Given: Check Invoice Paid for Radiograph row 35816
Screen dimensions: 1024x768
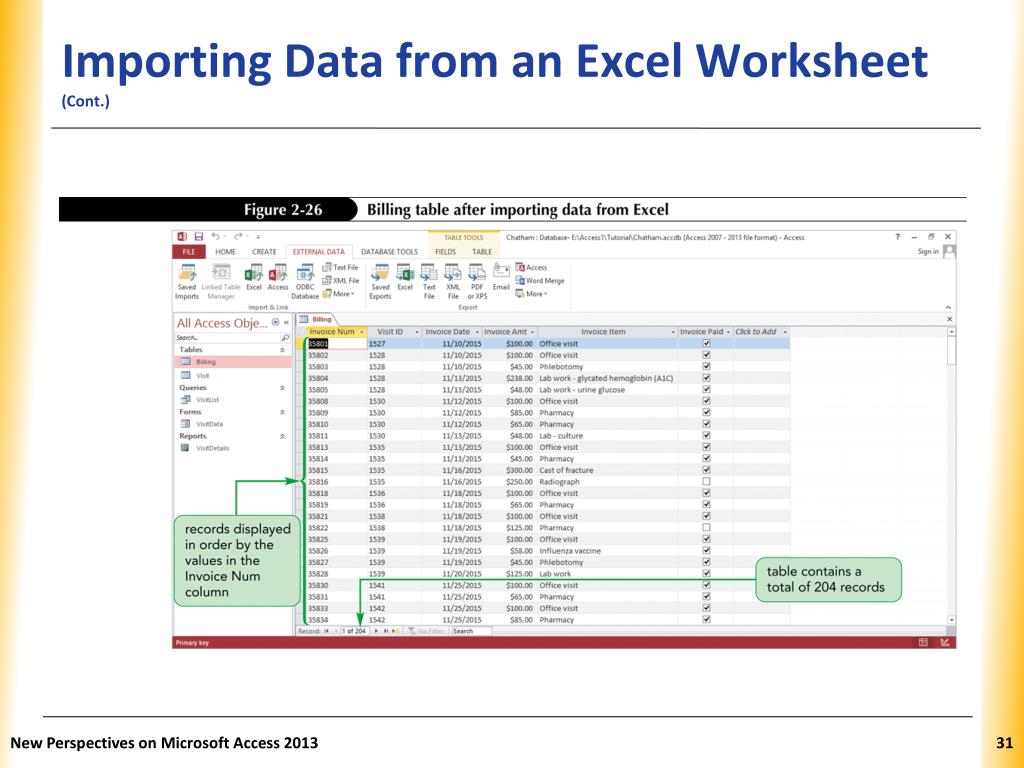Looking at the screenshot, I should pyautogui.click(x=706, y=481).
